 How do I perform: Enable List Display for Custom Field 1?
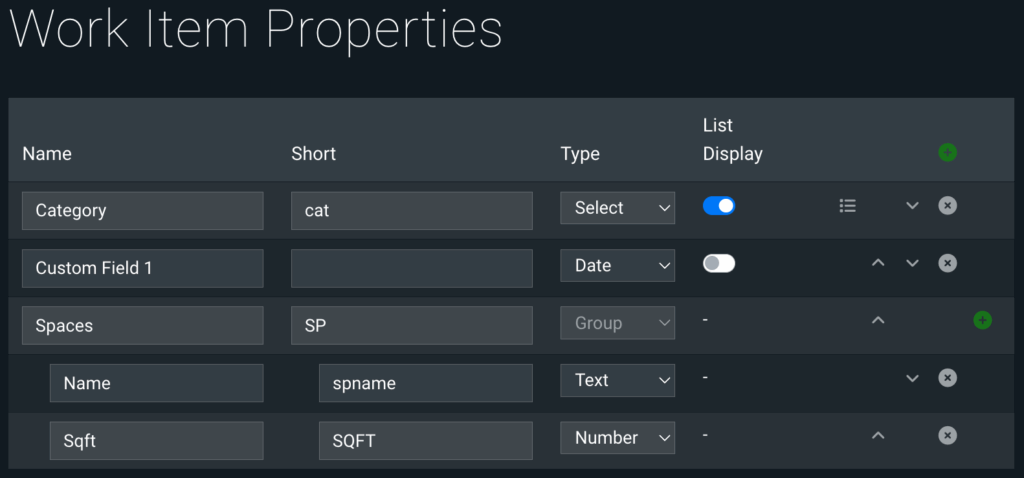(719, 264)
